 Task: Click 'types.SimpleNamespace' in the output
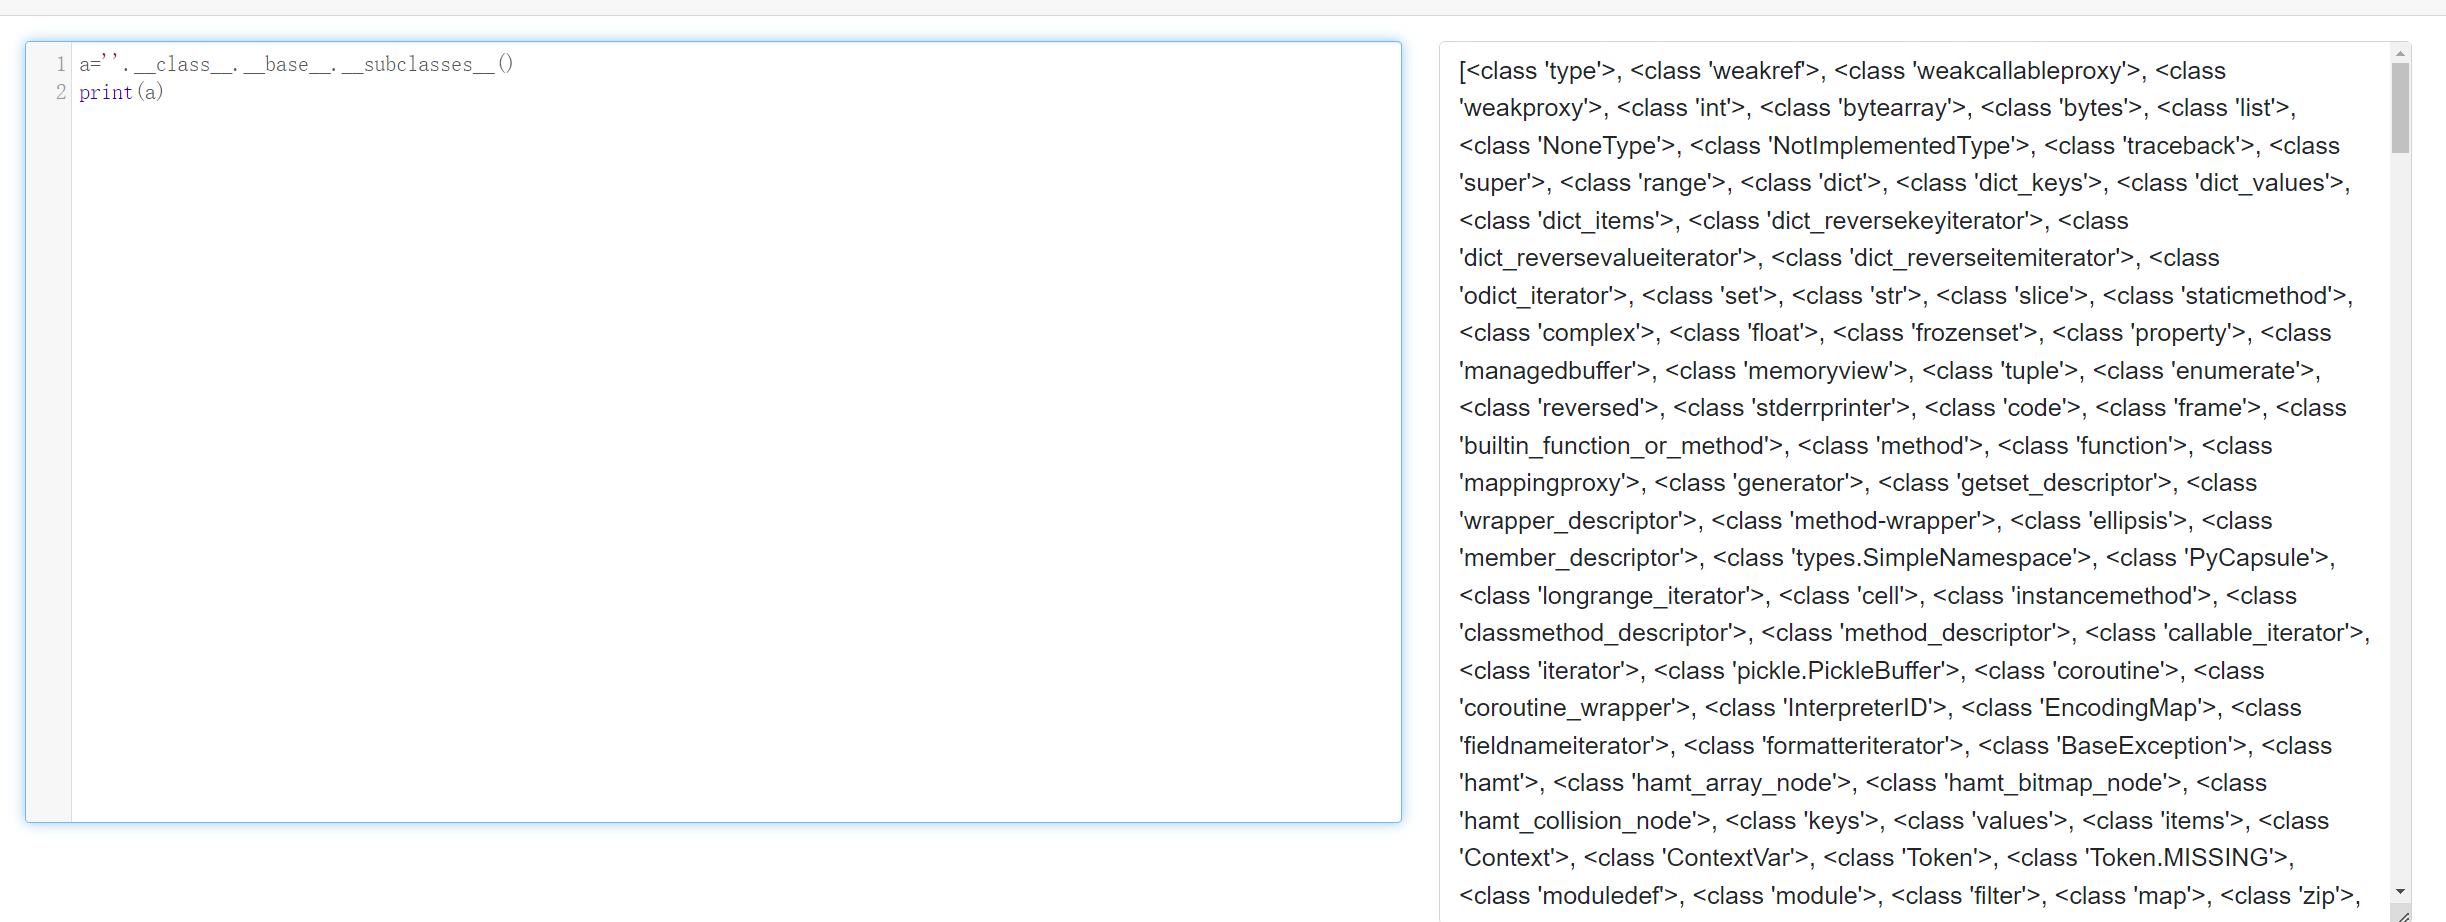1934,558
